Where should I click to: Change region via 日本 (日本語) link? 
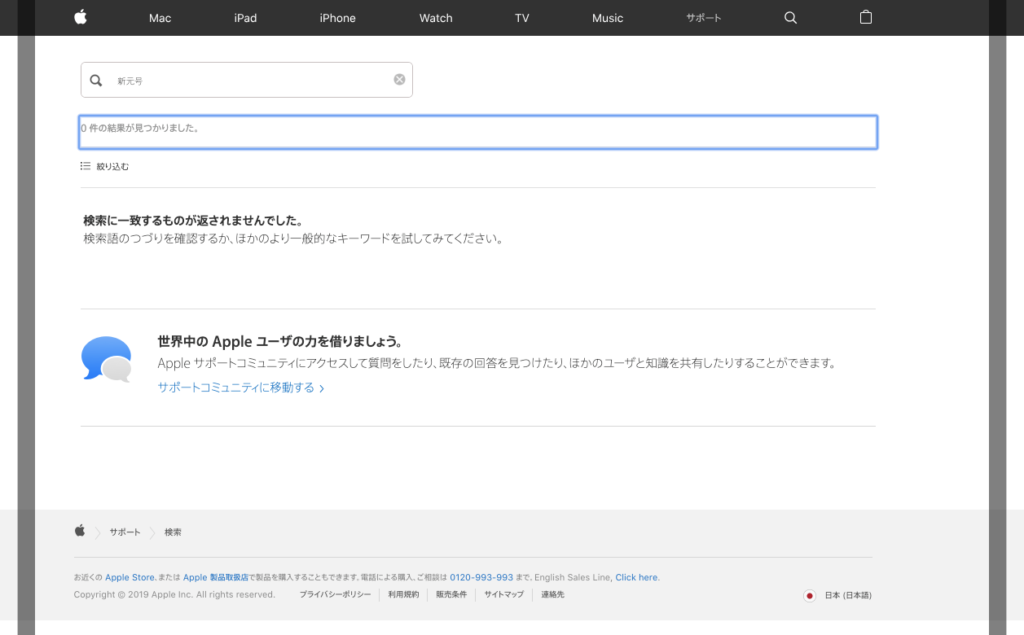point(848,595)
